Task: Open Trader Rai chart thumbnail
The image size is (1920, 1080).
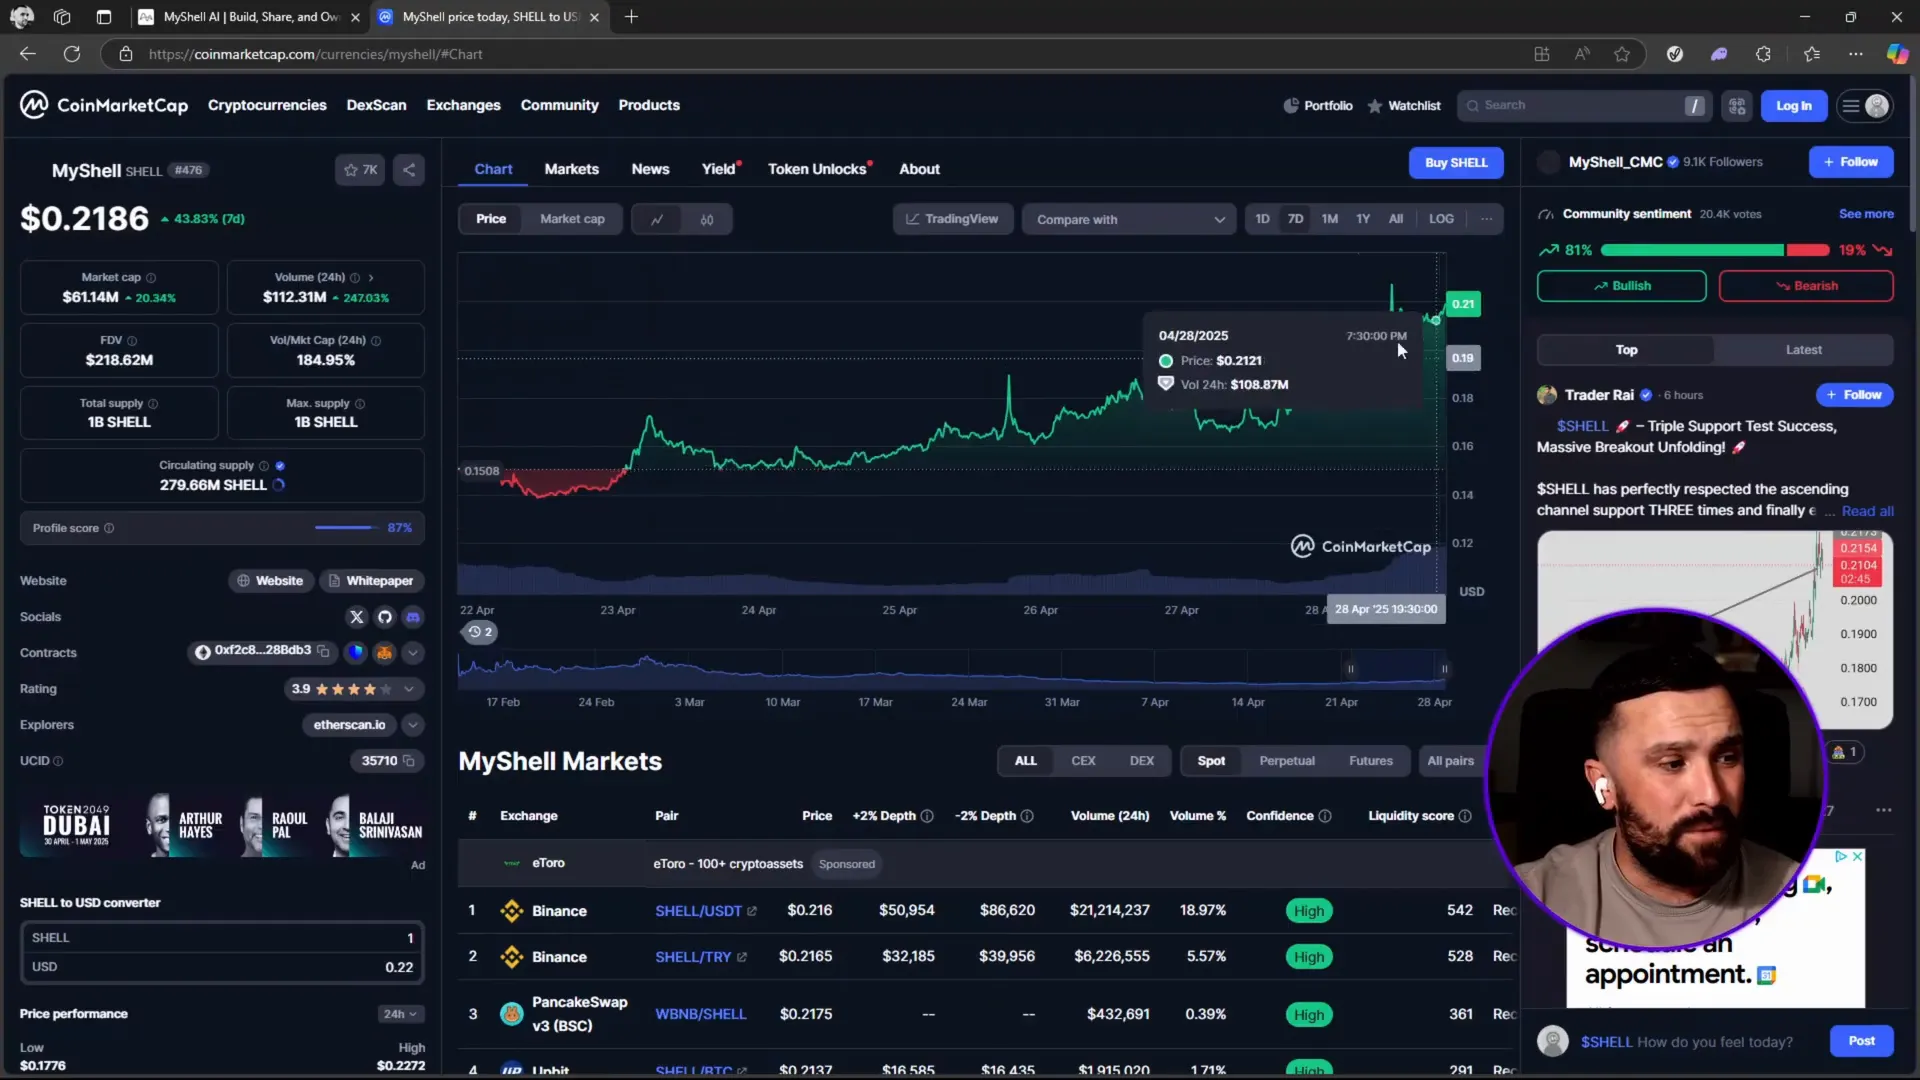Action: (x=1714, y=630)
